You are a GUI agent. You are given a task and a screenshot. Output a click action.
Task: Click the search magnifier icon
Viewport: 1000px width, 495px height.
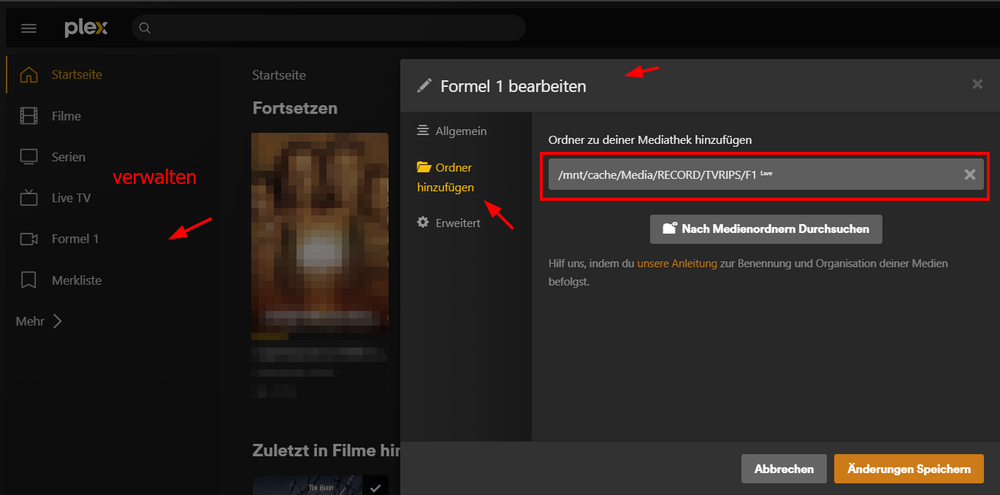pos(145,28)
